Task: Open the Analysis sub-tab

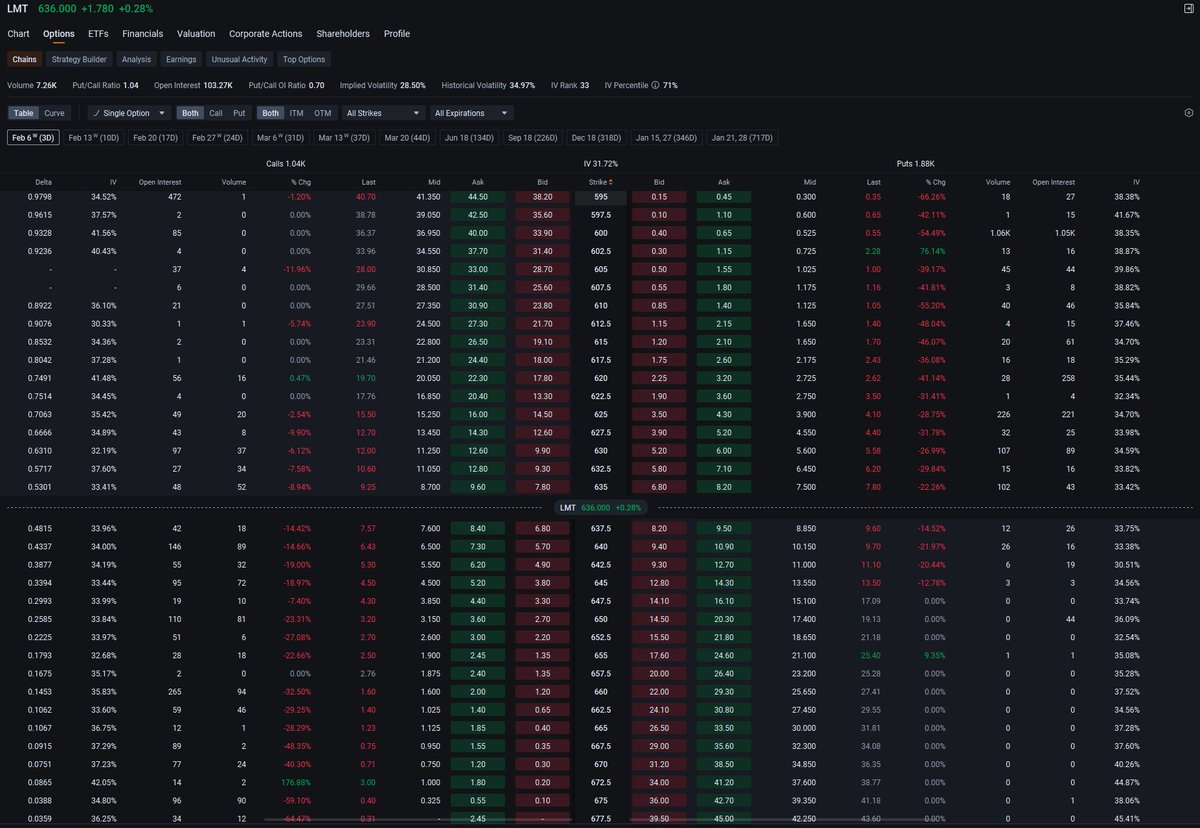Action: tap(136, 59)
